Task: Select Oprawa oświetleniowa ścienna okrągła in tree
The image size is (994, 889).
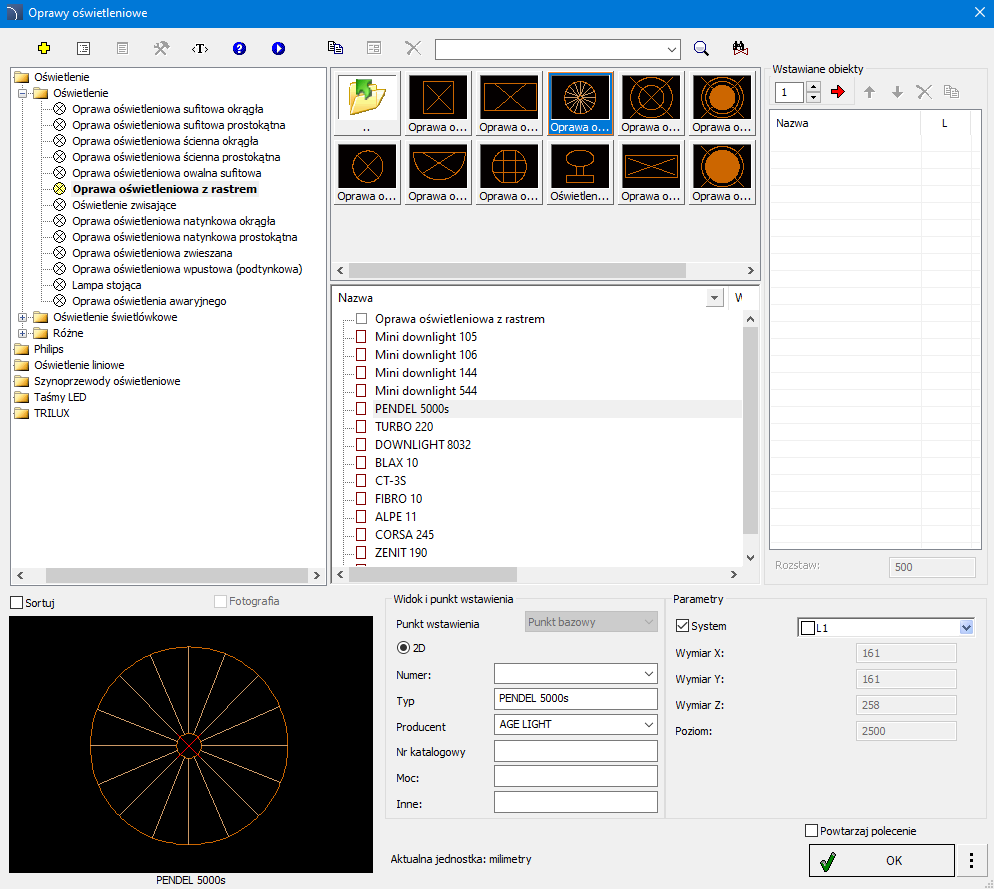Action: click(165, 141)
